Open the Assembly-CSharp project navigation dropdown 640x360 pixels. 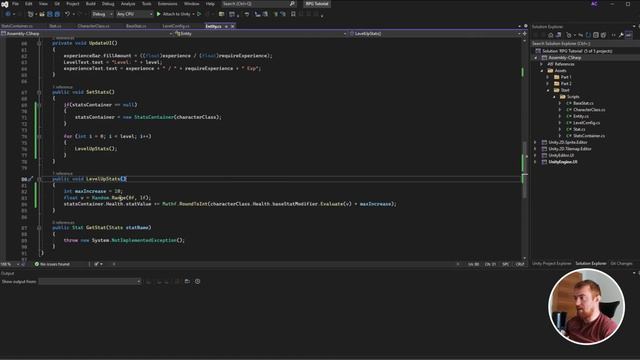86,33
